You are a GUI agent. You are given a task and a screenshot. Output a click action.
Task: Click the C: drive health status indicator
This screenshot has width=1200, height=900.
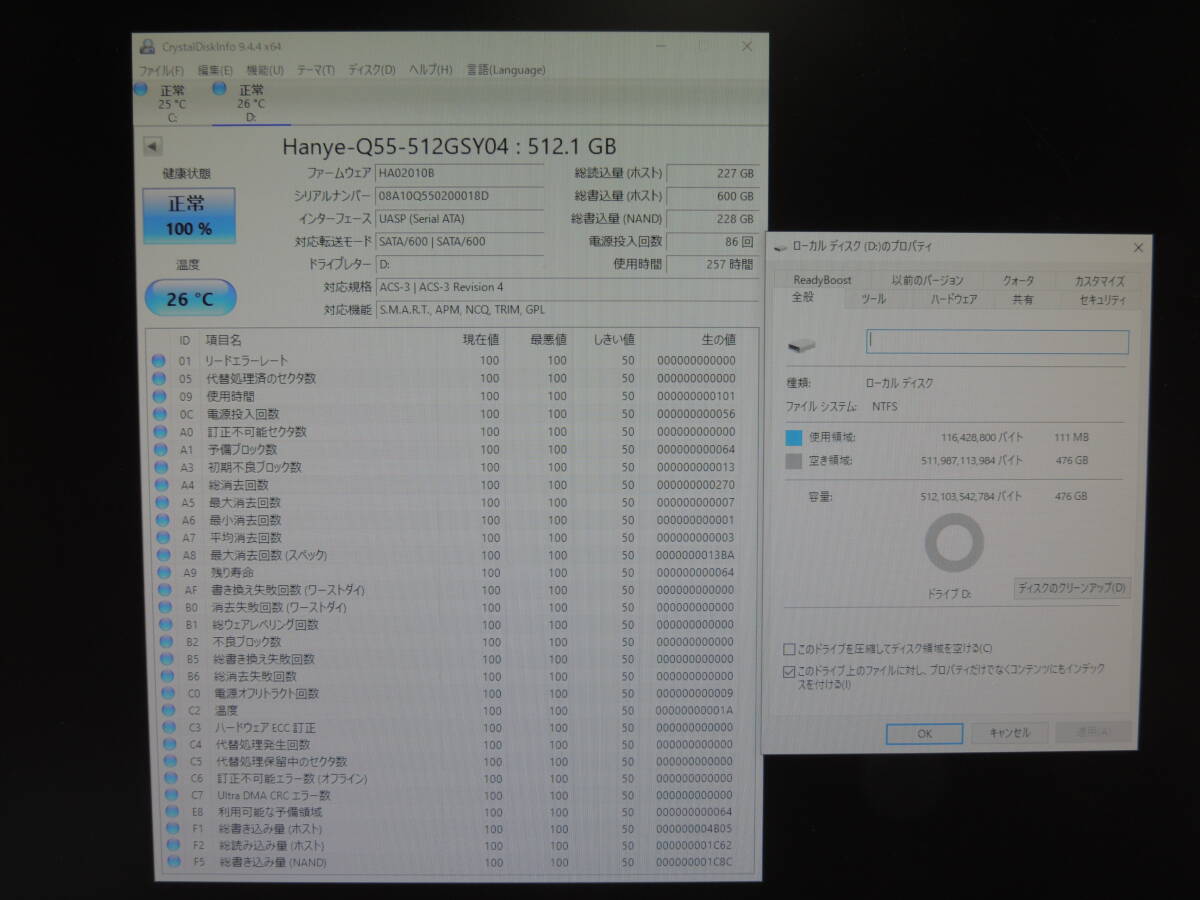141,90
